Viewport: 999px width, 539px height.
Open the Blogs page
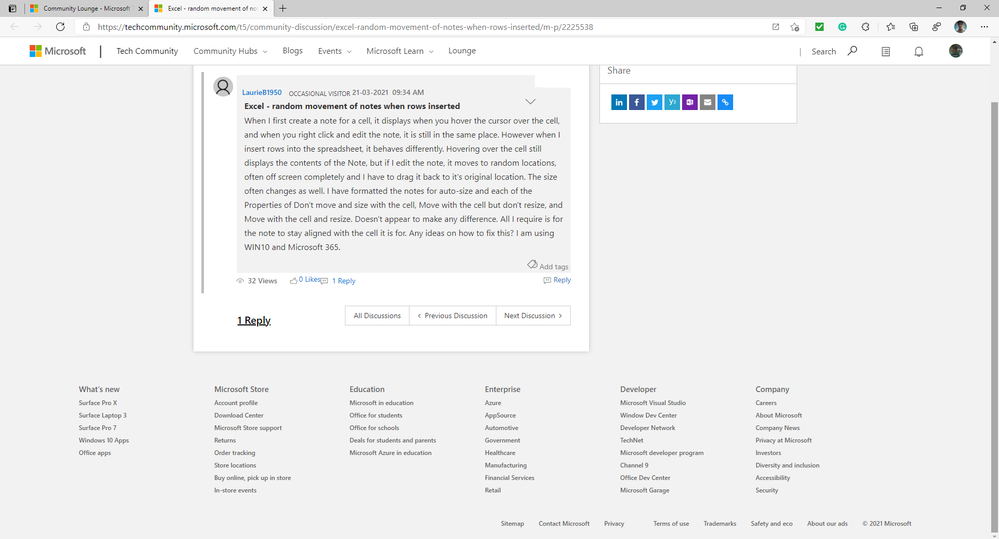point(292,51)
